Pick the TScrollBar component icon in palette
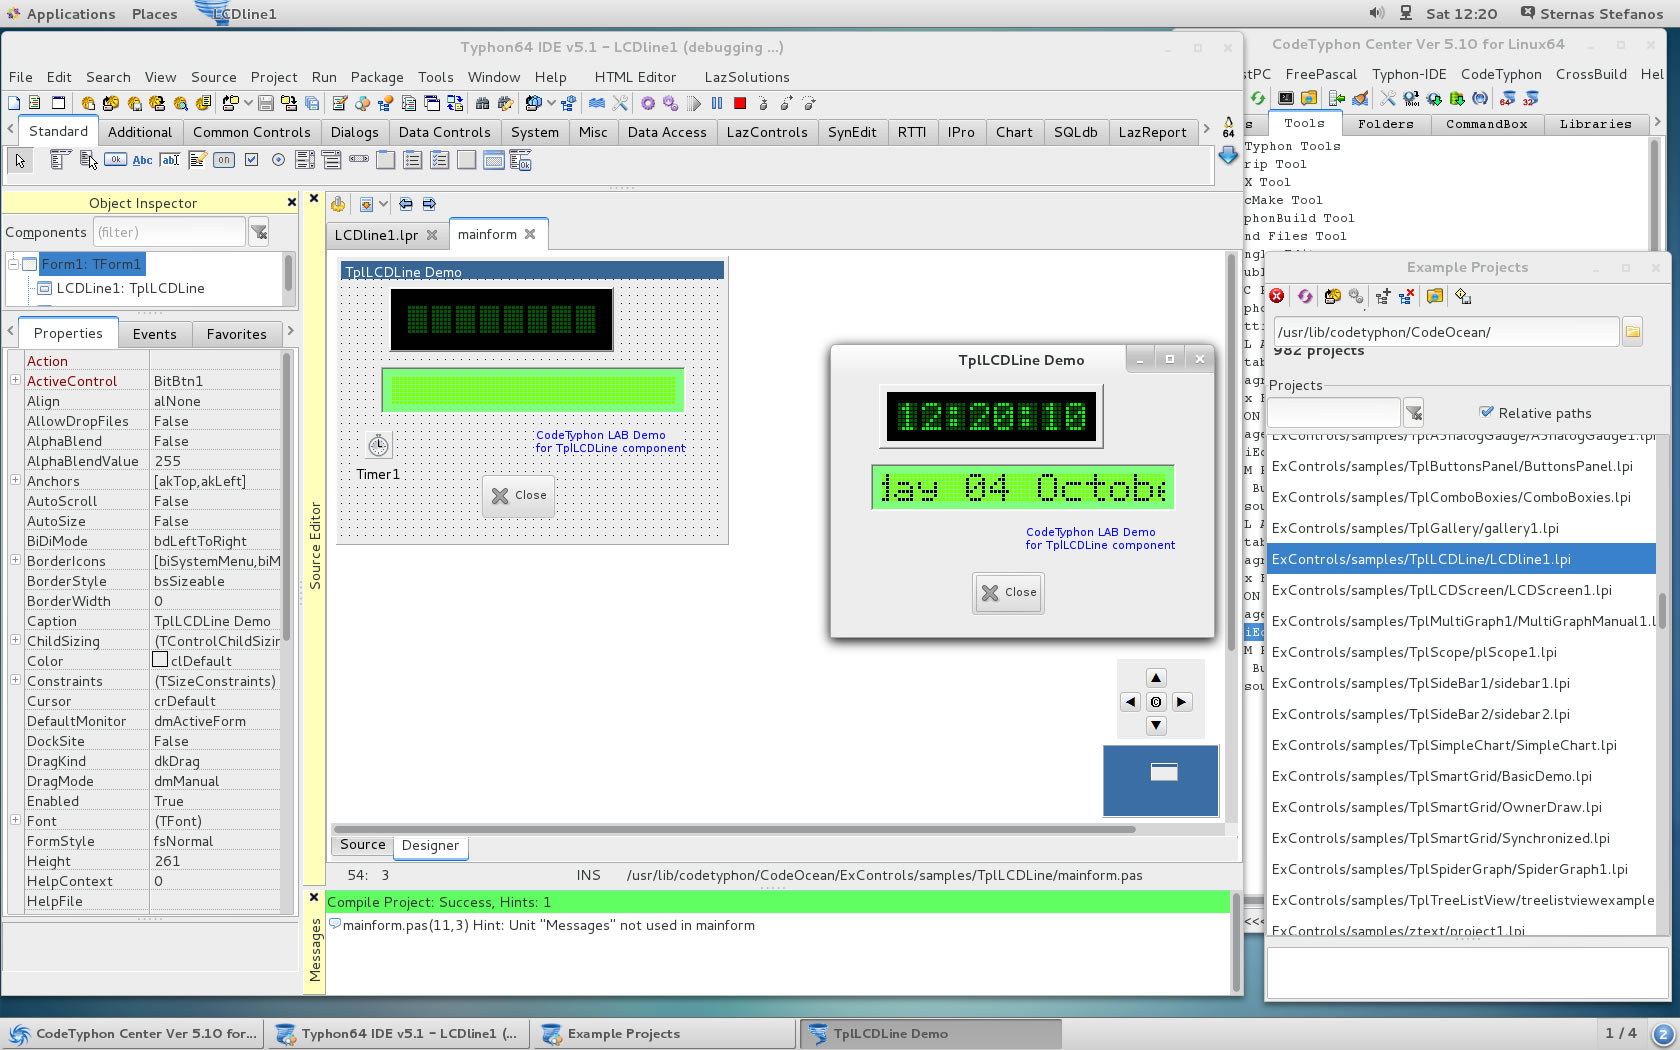Viewport: 1680px width, 1050px height. 359,160
